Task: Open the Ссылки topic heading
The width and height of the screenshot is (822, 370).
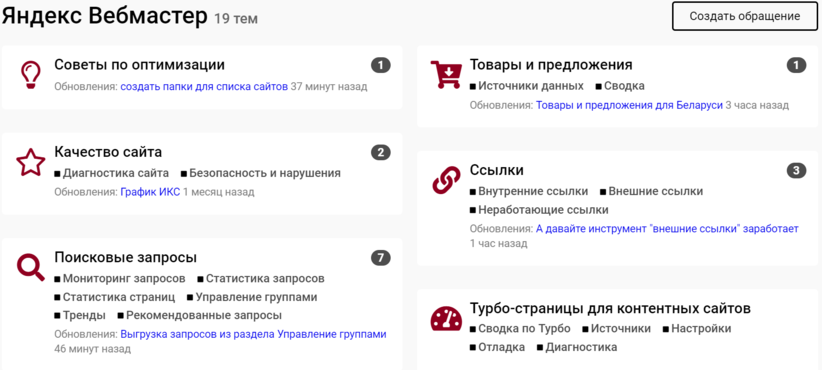Action: pos(496,170)
